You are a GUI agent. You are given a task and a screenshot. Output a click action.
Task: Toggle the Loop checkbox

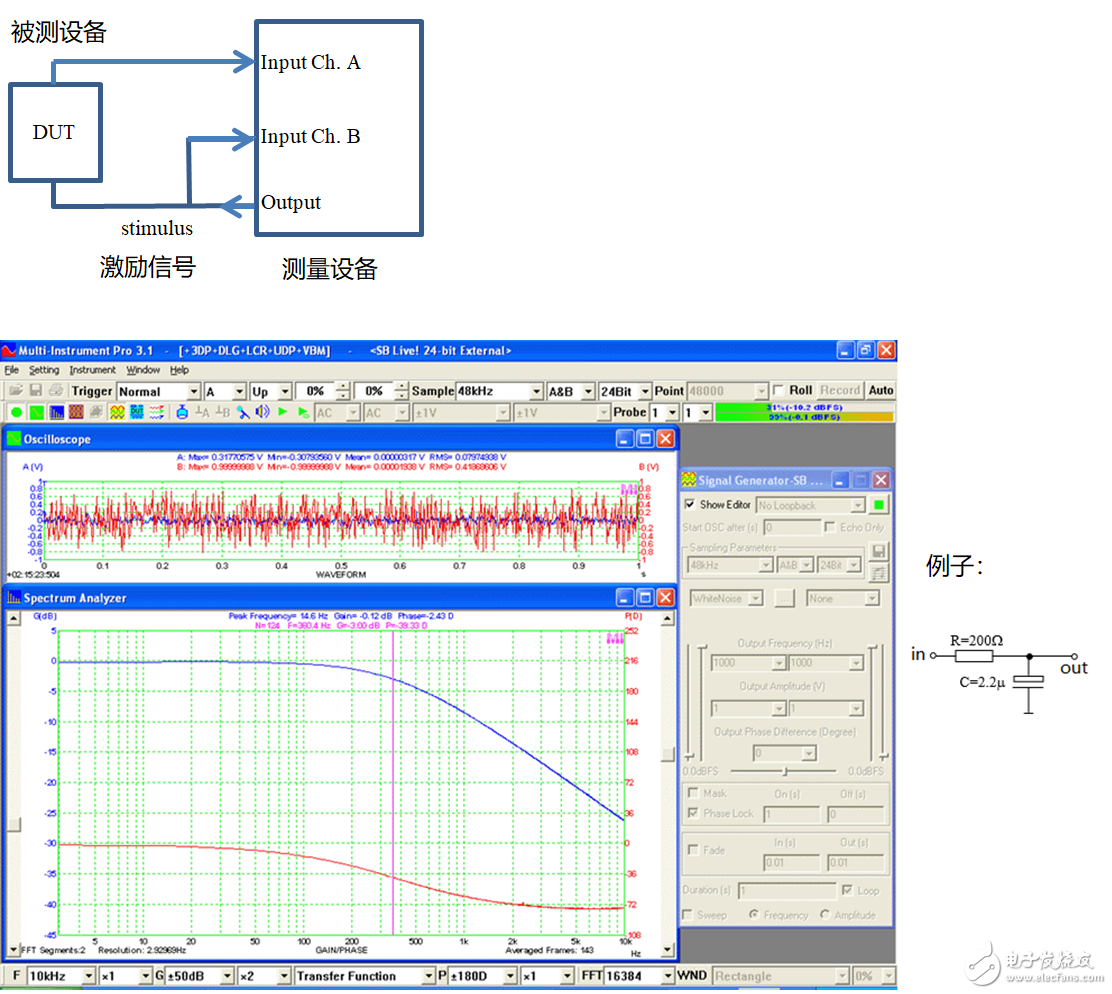[x=847, y=890]
